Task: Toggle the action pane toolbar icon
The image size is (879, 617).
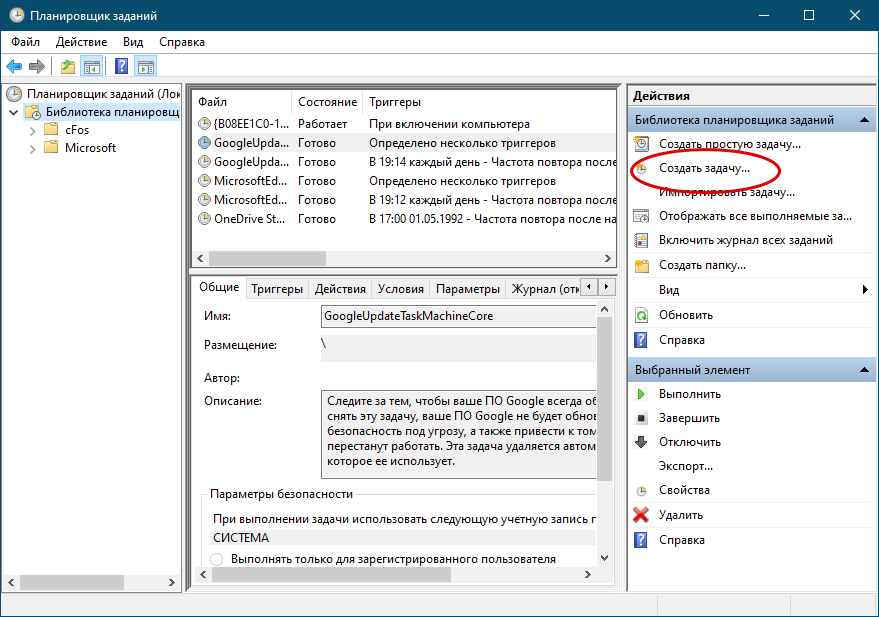Action: click(x=146, y=67)
